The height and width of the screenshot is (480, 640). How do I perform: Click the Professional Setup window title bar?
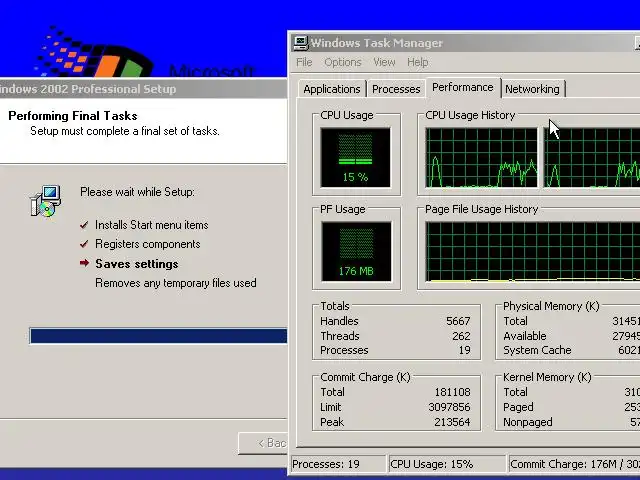(143, 89)
